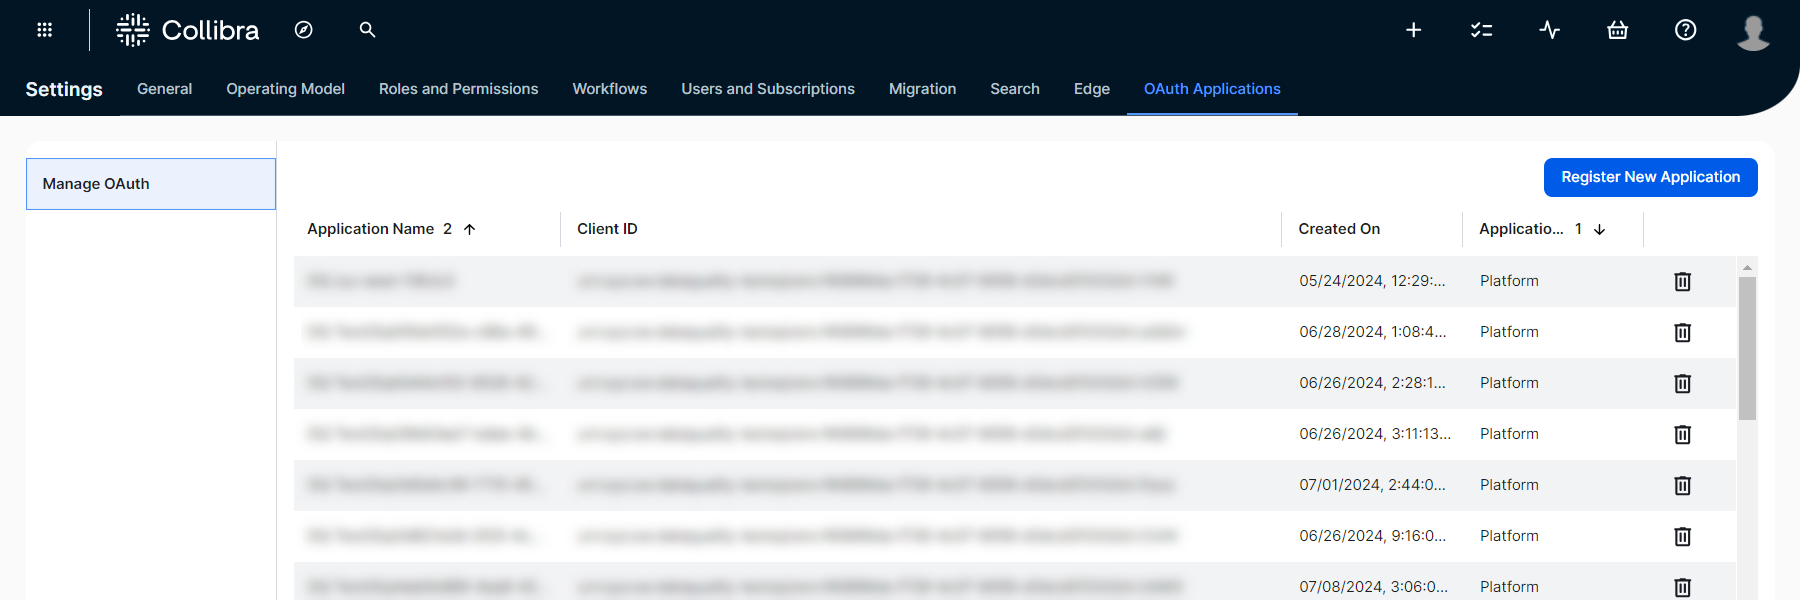Open the tasks checklist icon

[1481, 30]
